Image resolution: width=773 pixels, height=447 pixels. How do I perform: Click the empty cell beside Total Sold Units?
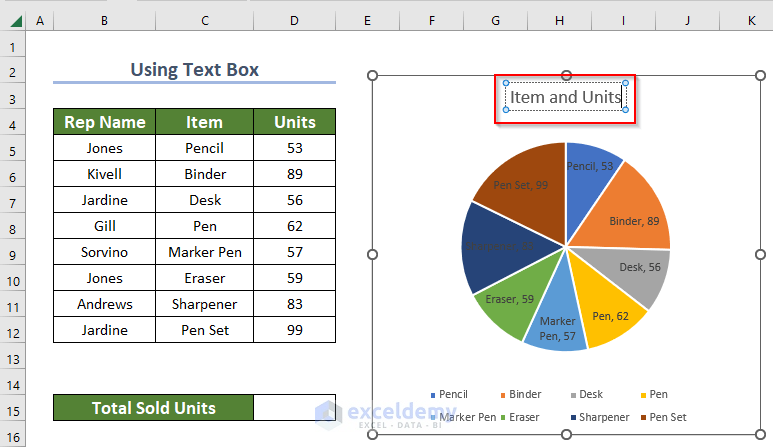pos(295,407)
